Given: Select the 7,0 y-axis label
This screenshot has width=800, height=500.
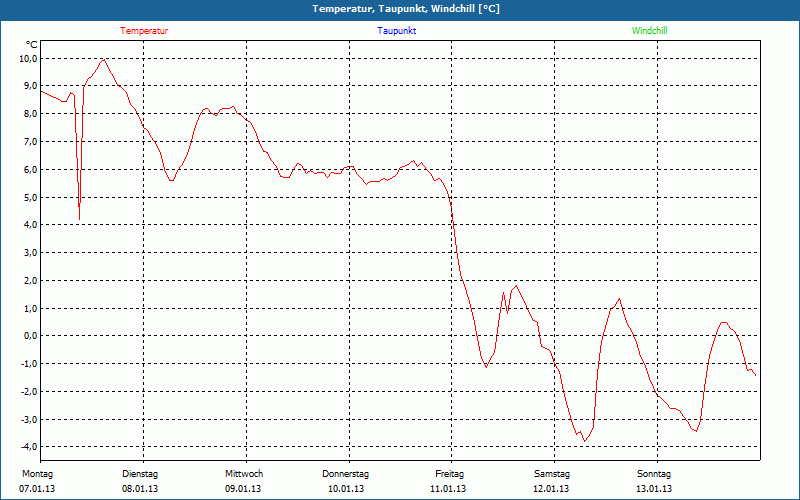Looking at the screenshot, I should 31,141.
